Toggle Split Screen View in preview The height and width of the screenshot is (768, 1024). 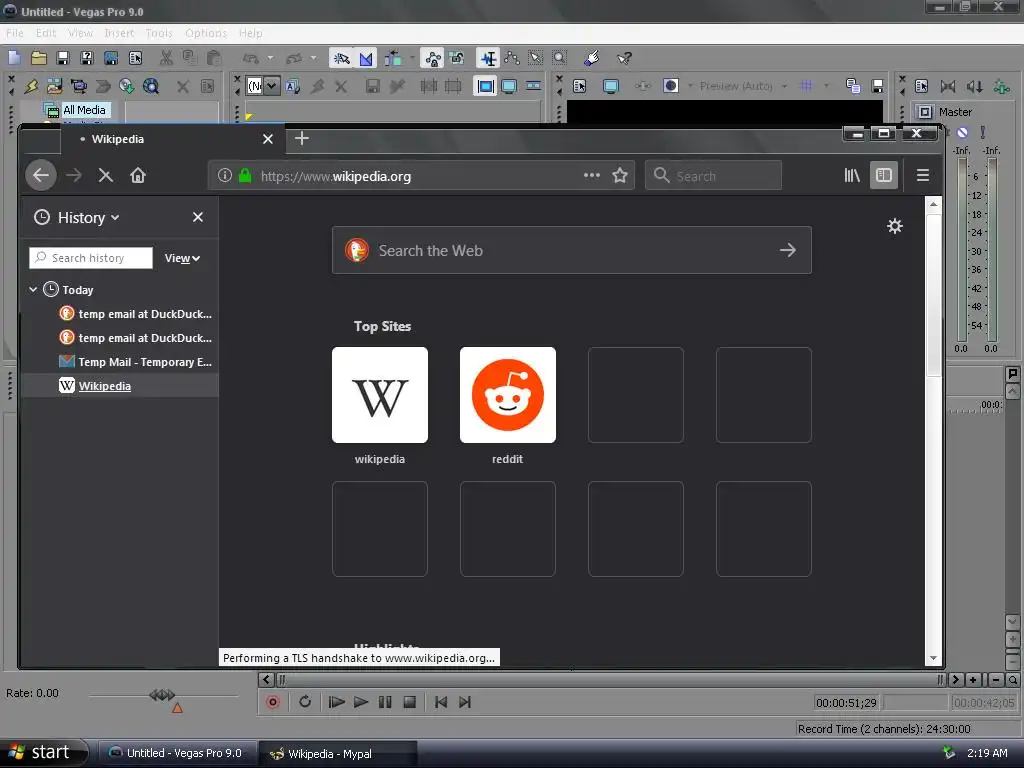pyautogui.click(x=671, y=86)
